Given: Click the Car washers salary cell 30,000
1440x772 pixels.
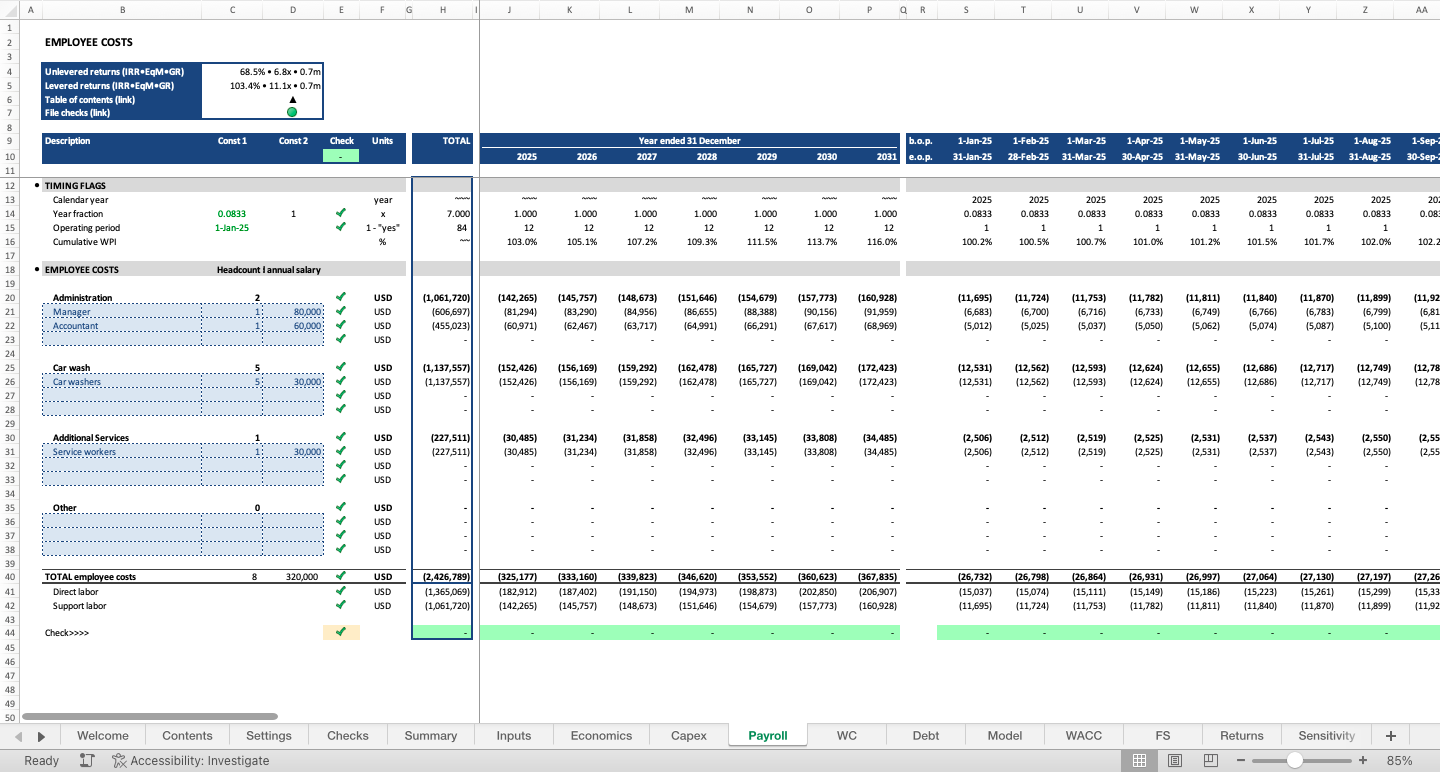Looking at the screenshot, I should [x=293, y=381].
